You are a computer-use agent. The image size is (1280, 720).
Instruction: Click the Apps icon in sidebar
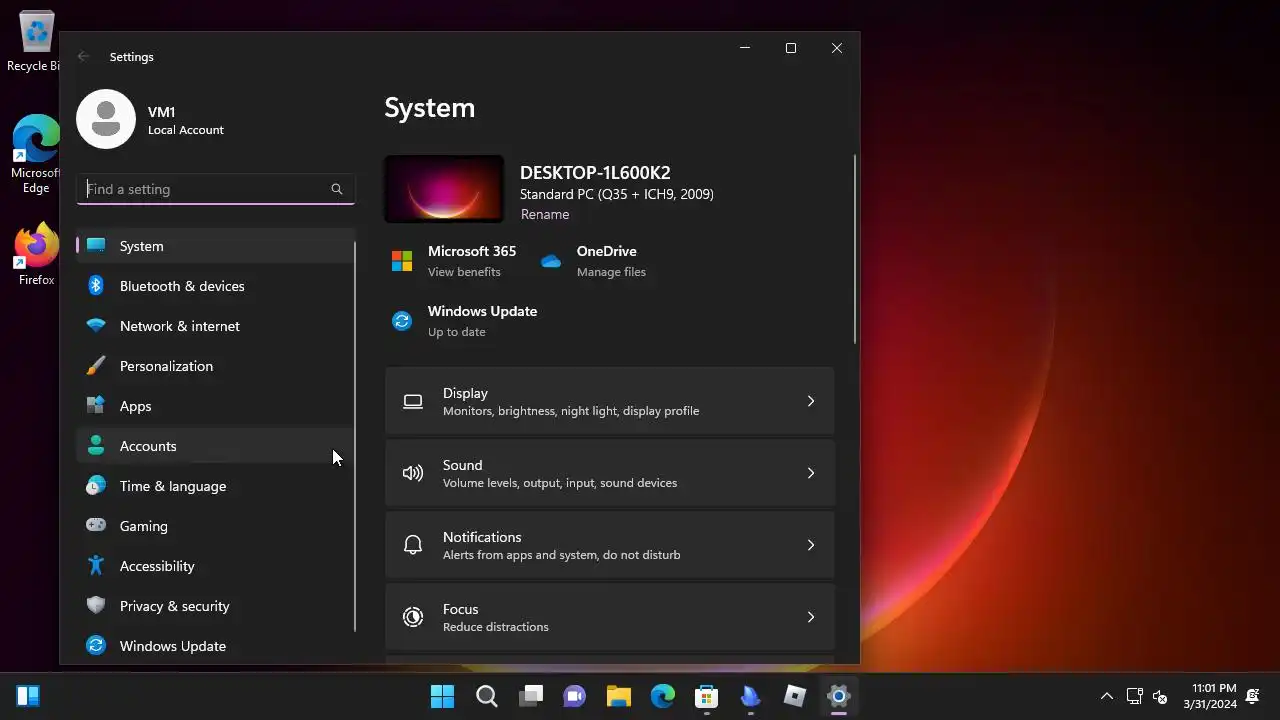(x=96, y=405)
